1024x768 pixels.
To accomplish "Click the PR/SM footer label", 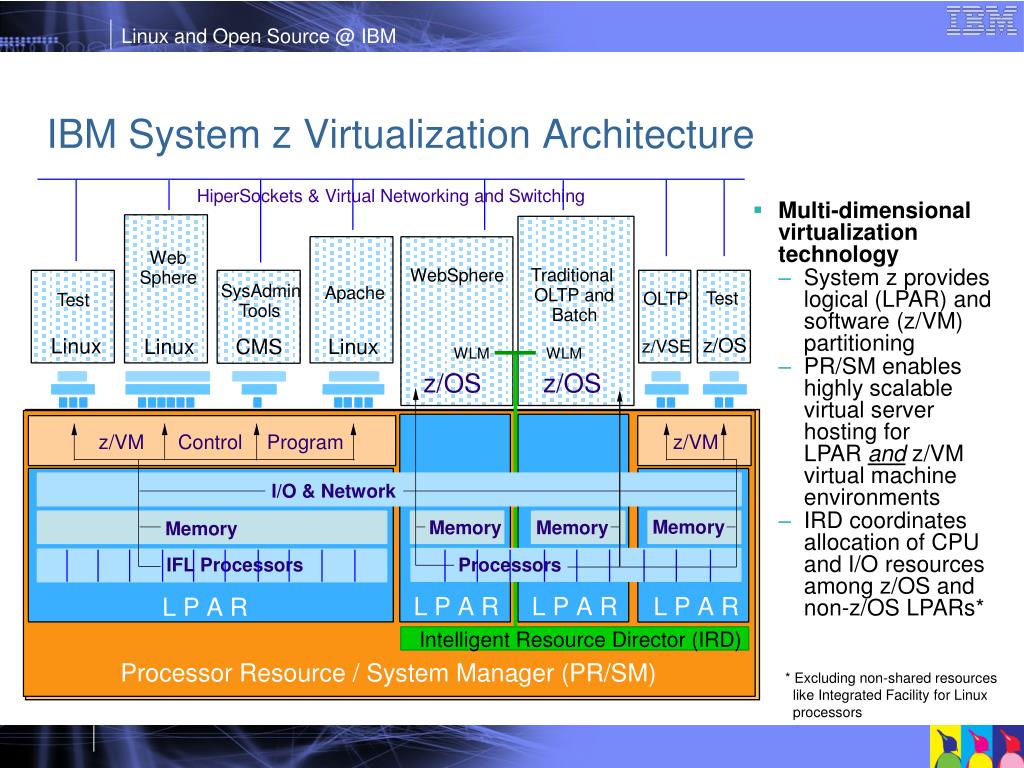I will click(x=390, y=673).
